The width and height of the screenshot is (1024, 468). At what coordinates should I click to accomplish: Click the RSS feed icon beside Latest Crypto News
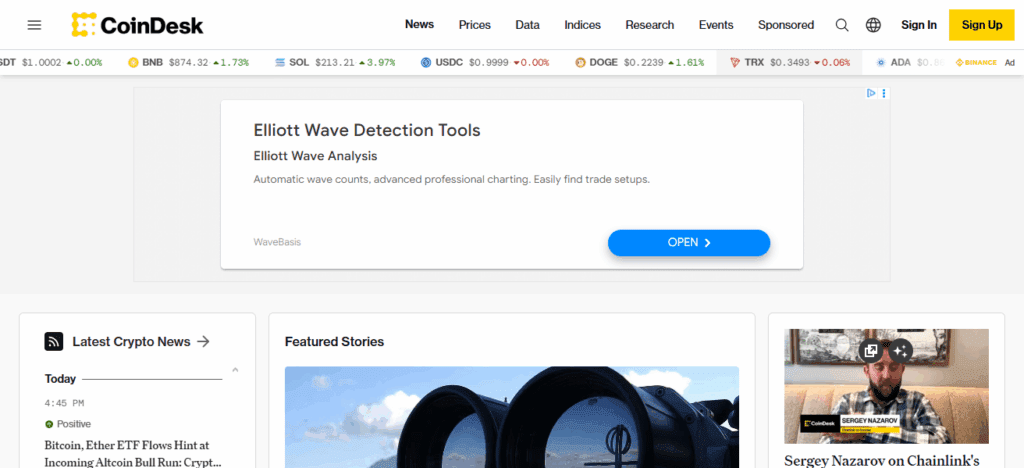(54, 341)
